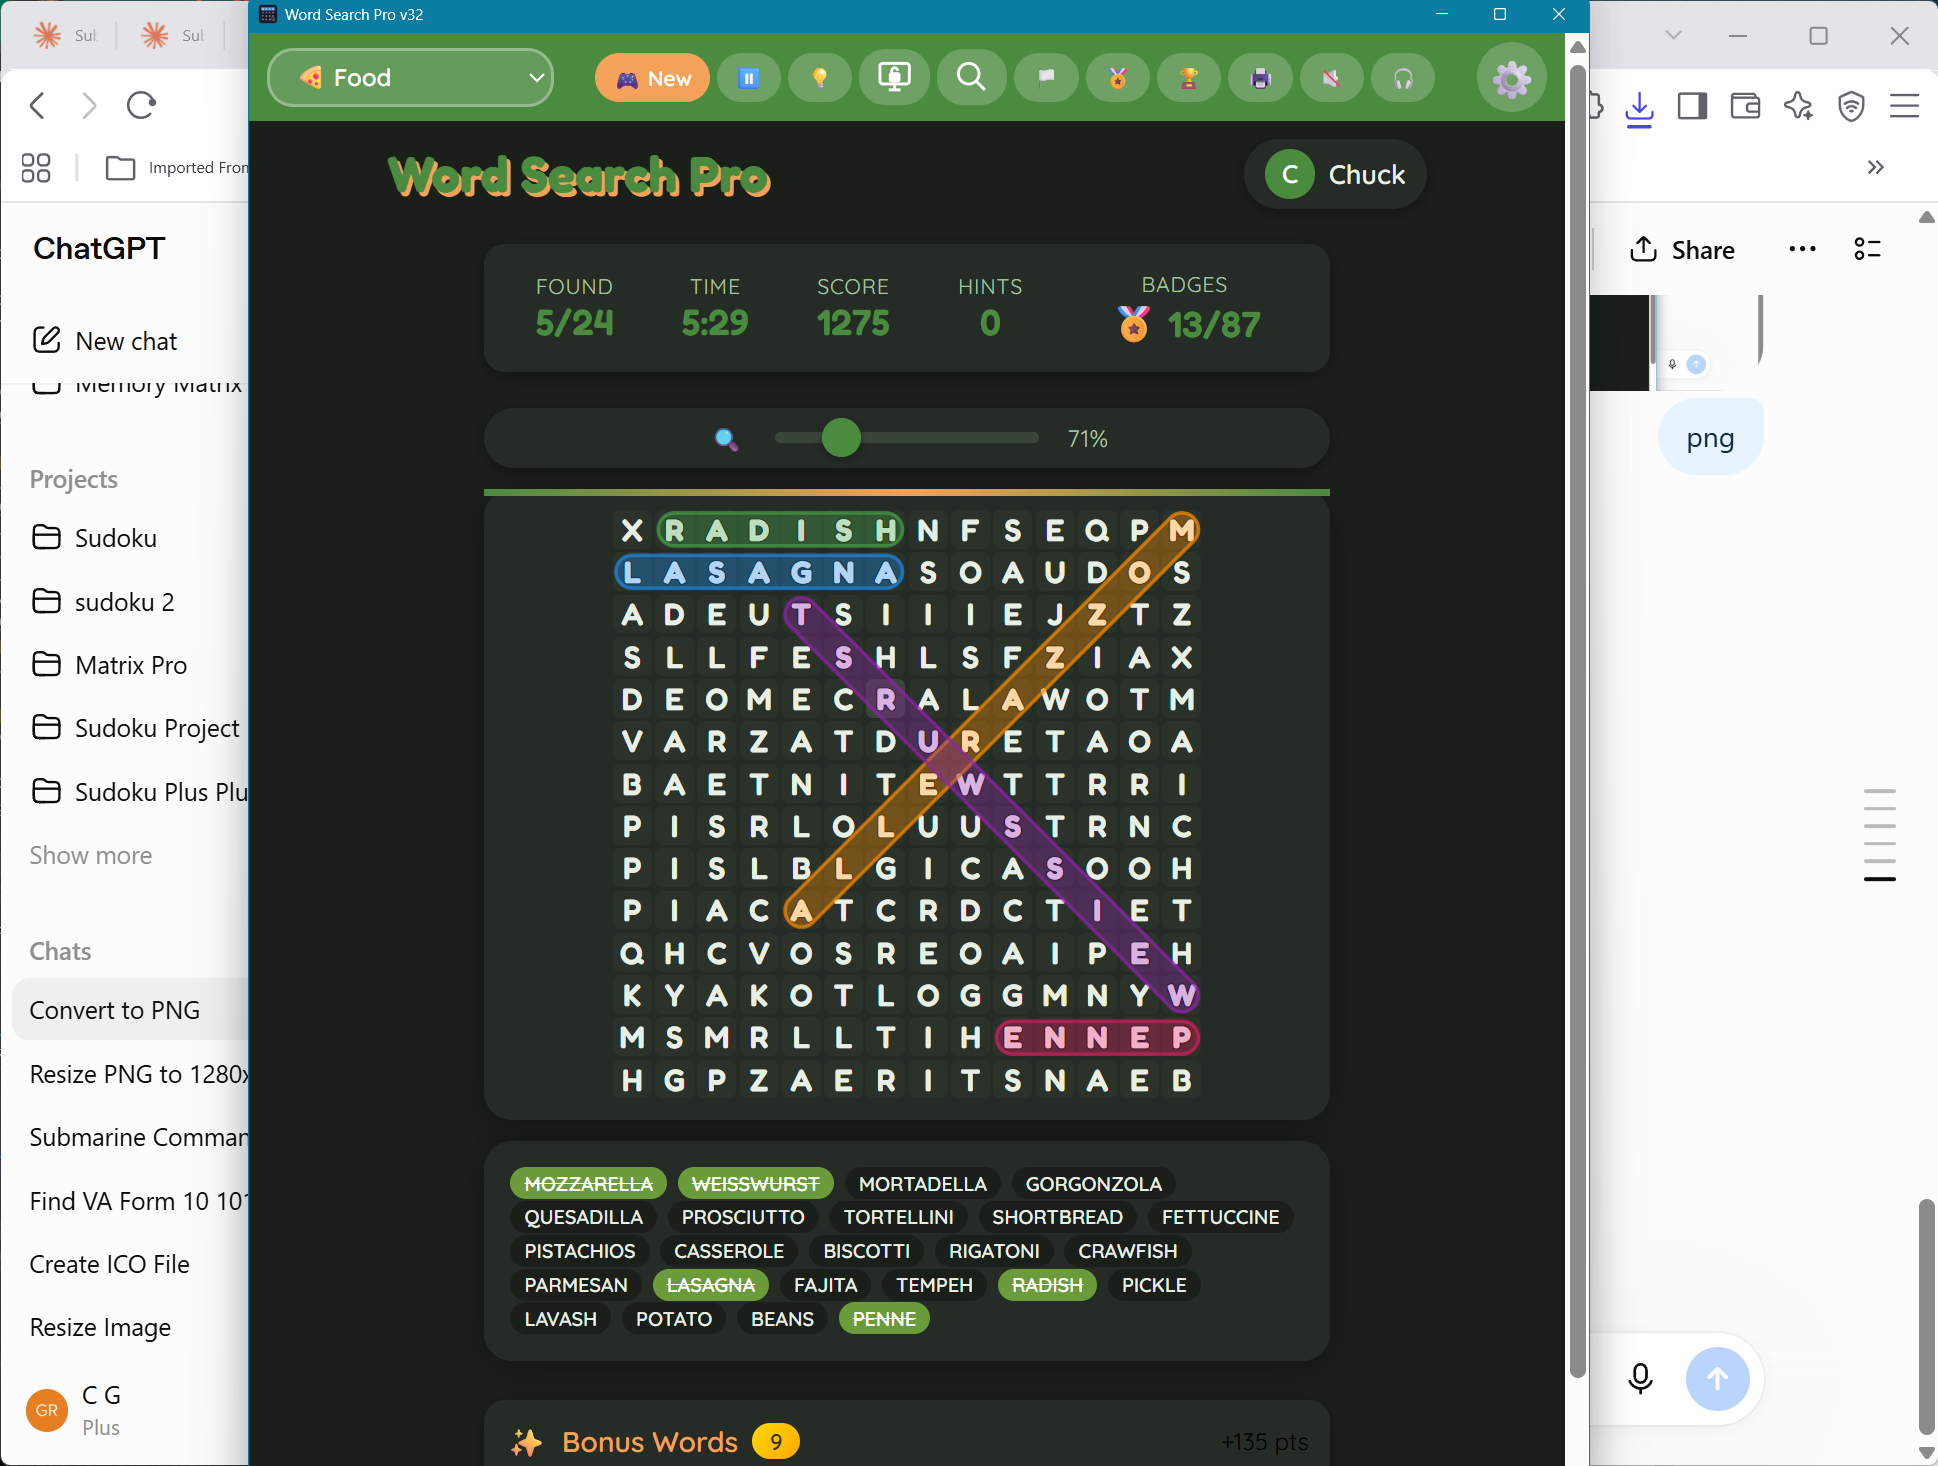
Task: Click the PISTACHIOS word in list
Action: (x=580, y=1251)
